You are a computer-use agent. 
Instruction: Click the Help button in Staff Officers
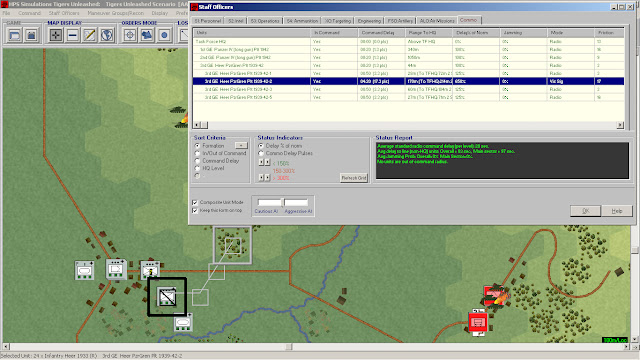coord(617,211)
